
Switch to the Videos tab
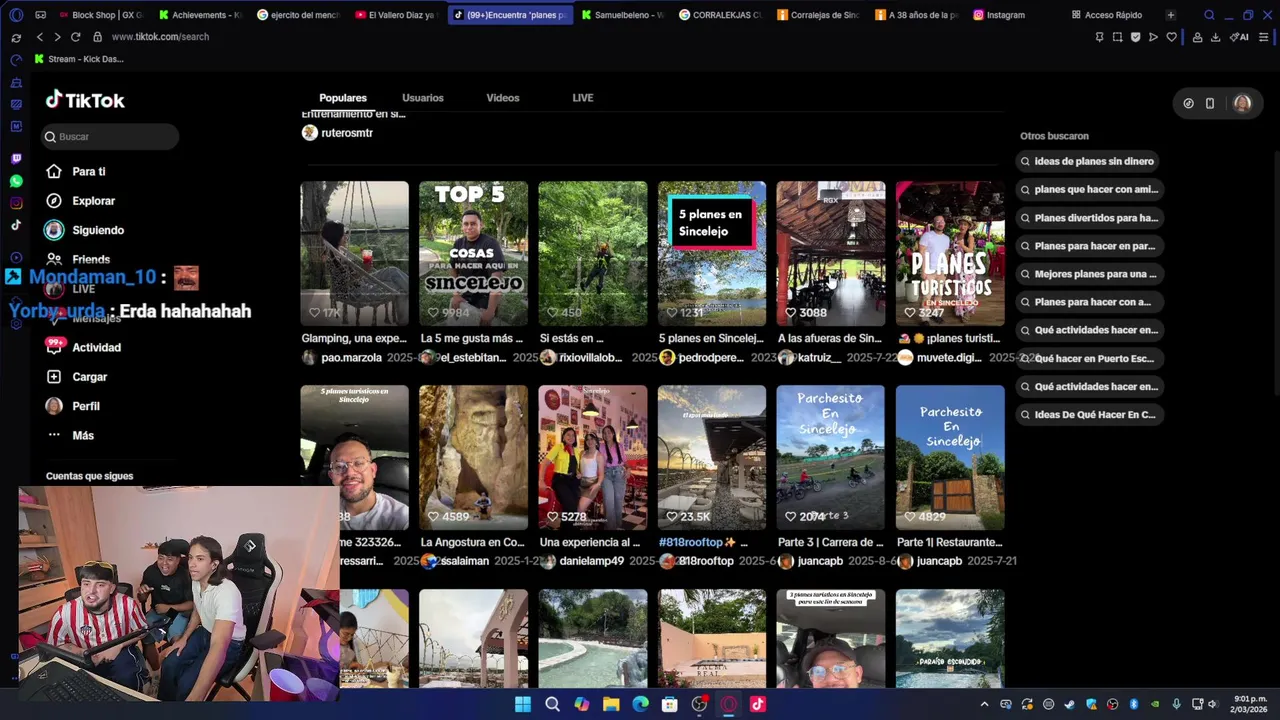(503, 98)
